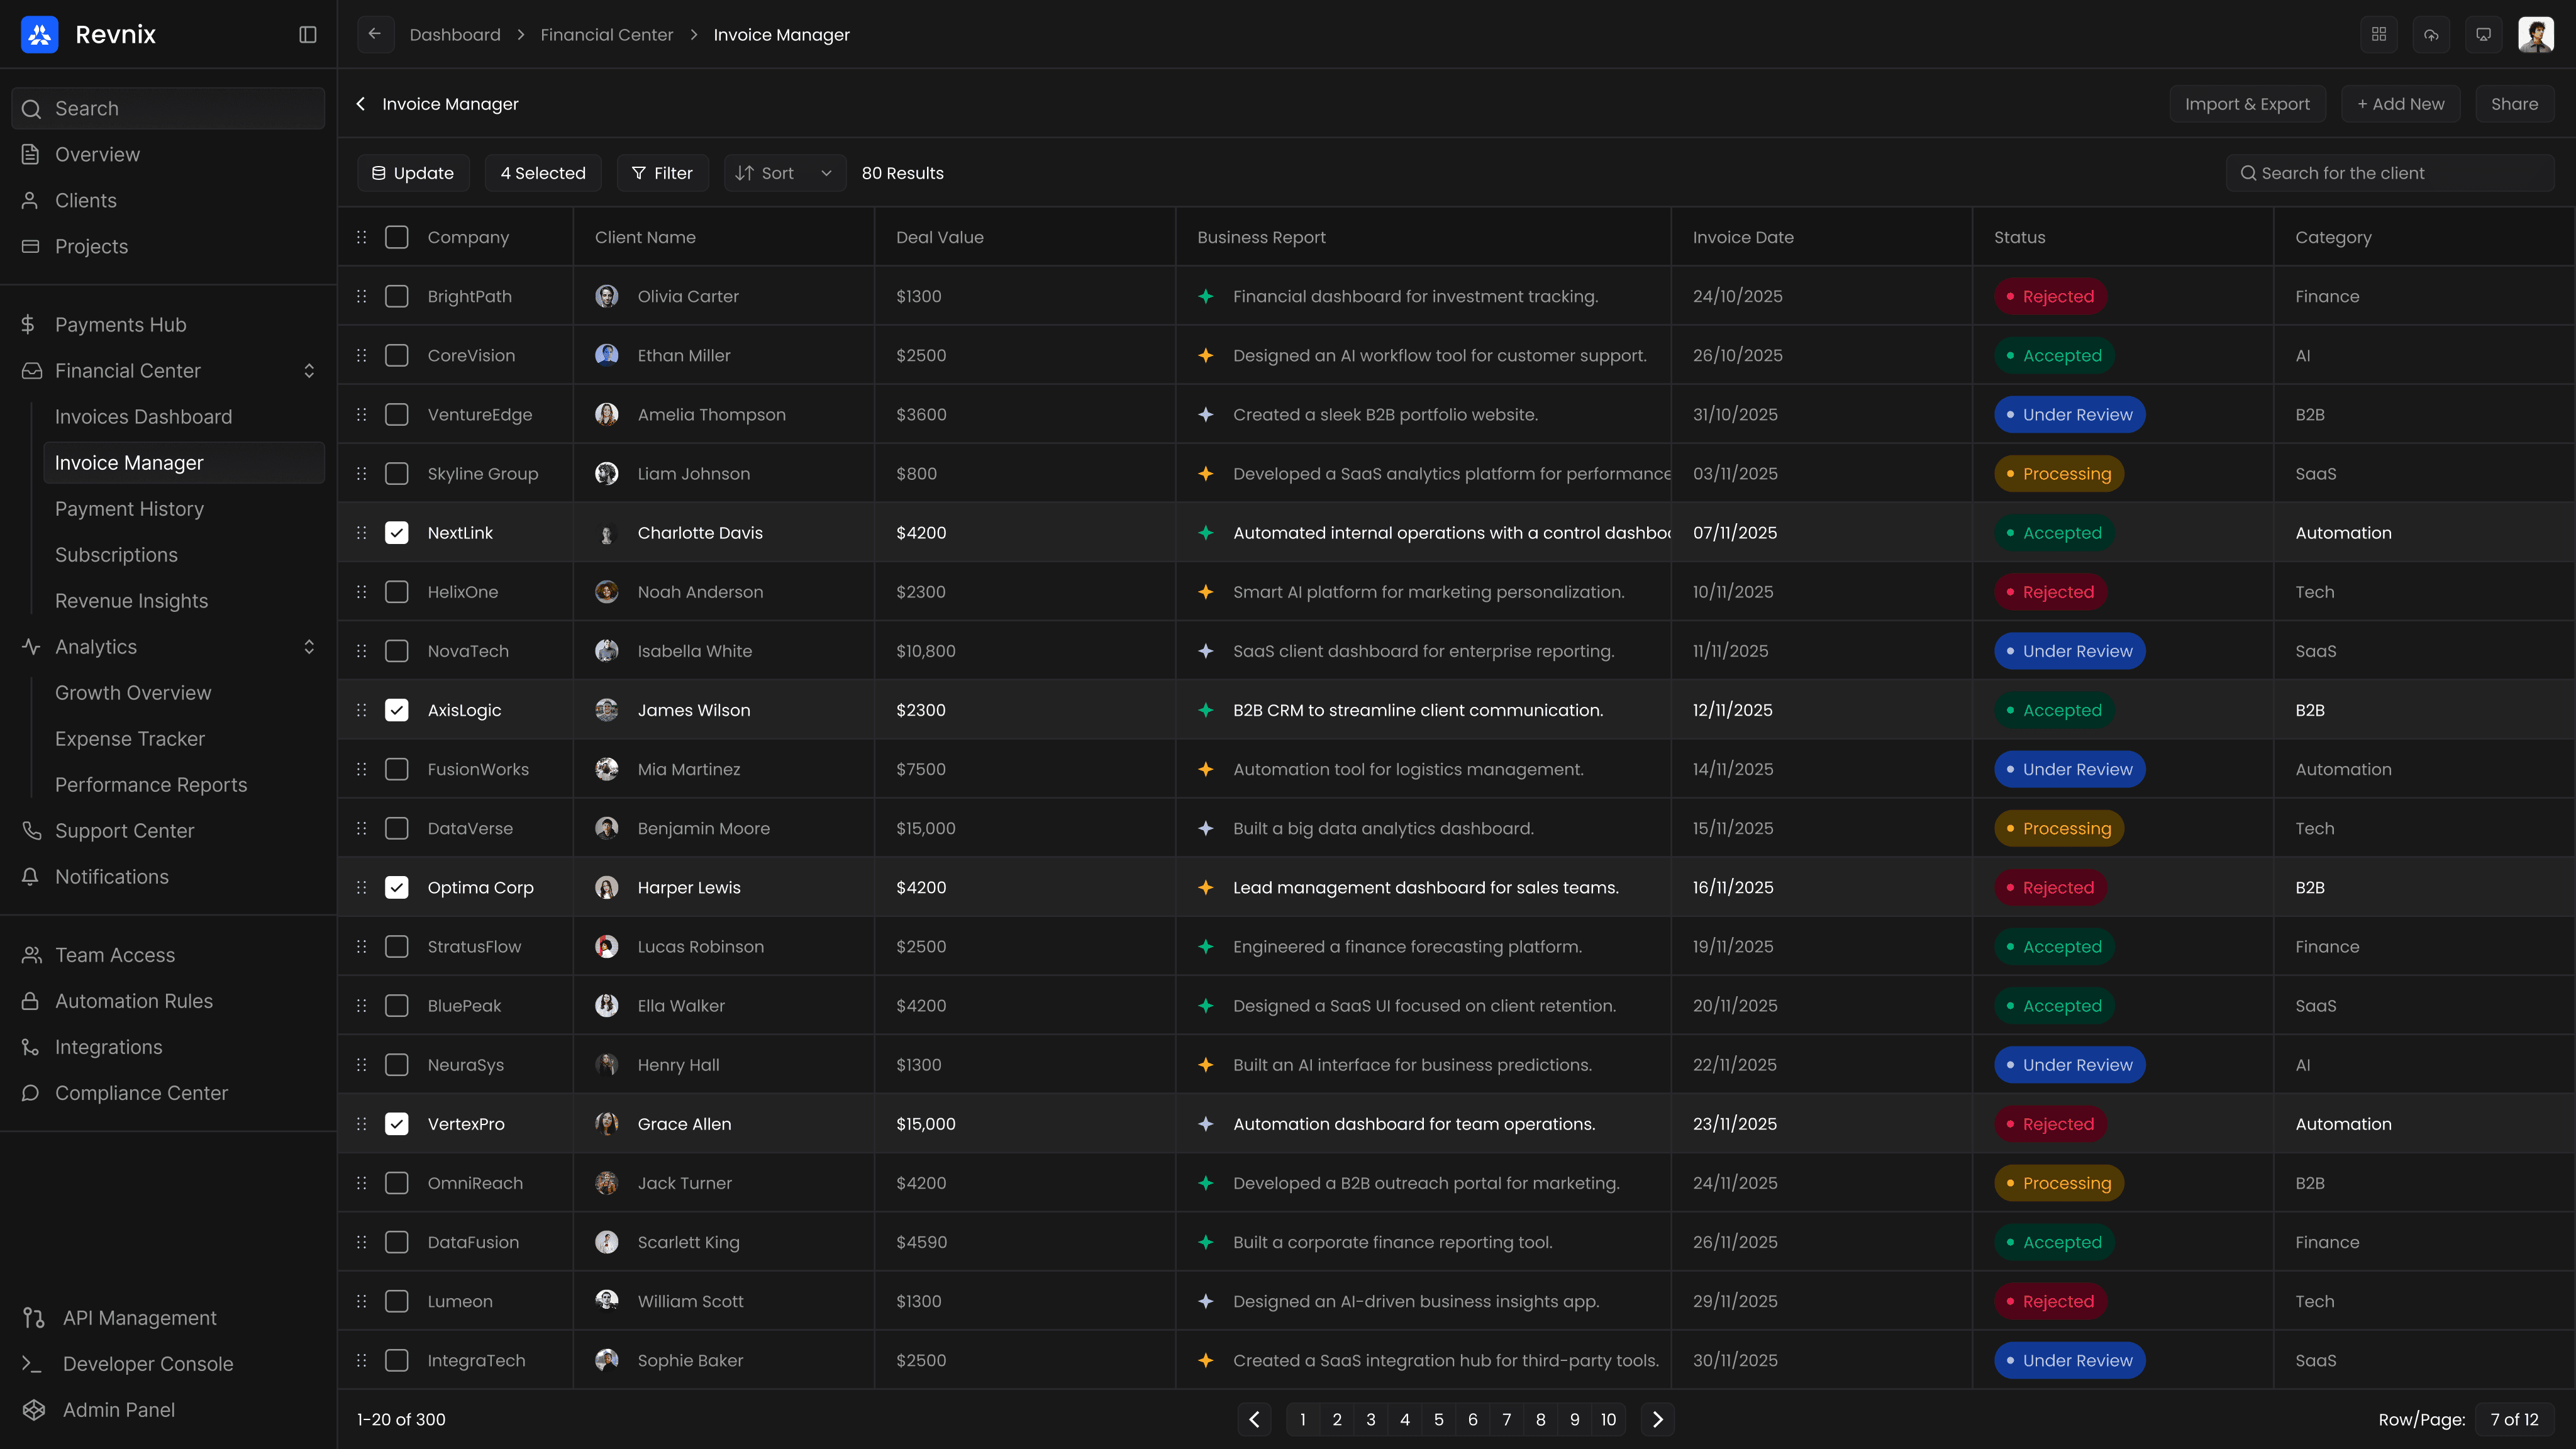Click the cloud upload icon
2576x1449 pixels.
[2431, 35]
